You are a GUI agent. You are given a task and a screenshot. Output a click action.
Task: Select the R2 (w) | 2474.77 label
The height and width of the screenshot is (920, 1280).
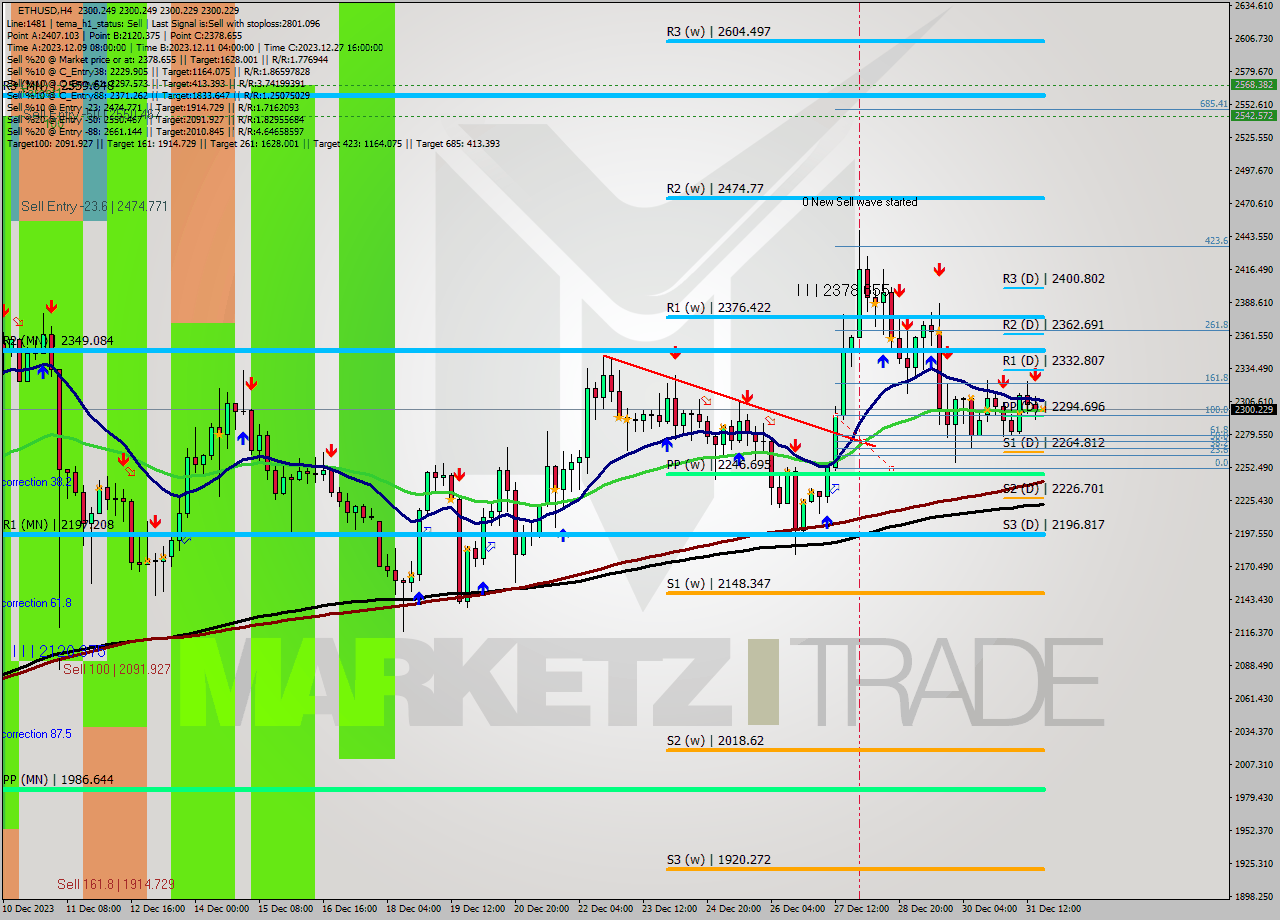[715, 188]
